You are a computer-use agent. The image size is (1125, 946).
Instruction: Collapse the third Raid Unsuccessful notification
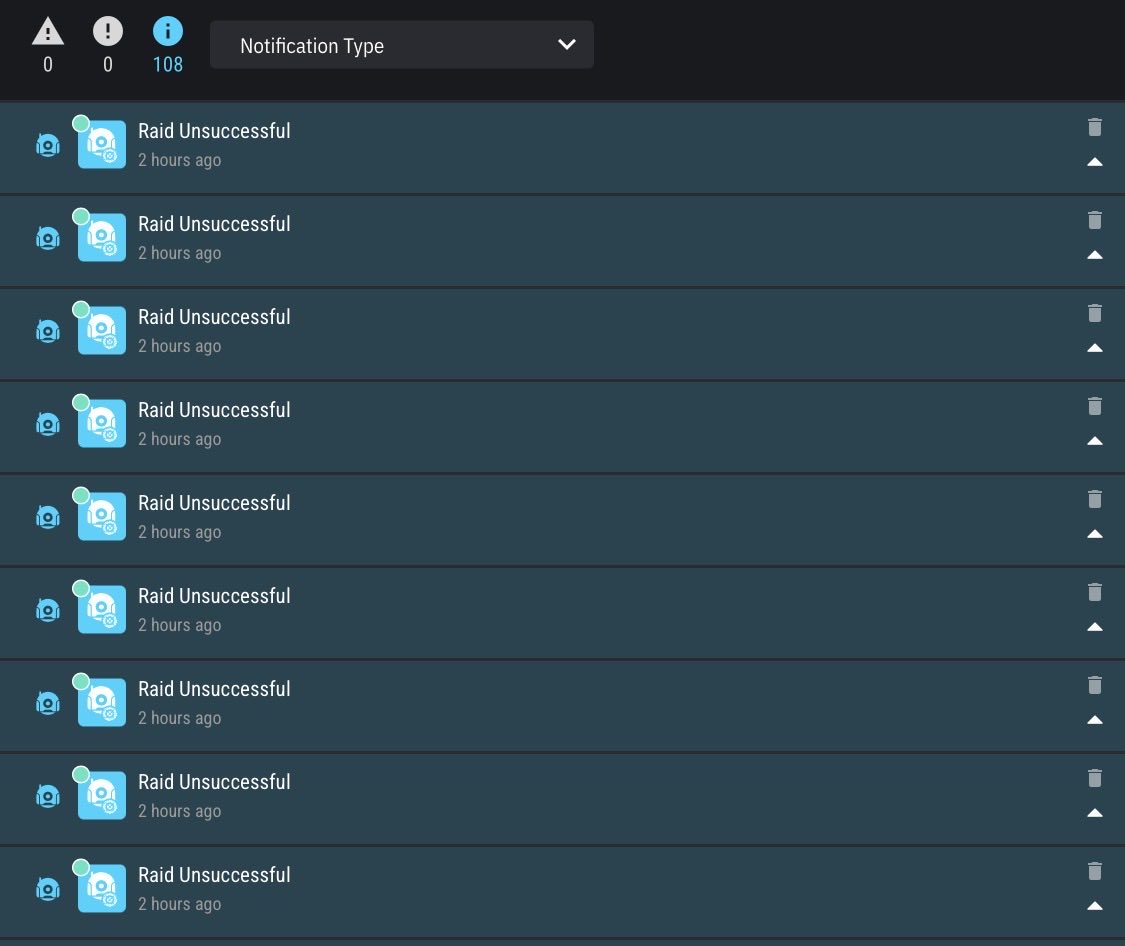point(1094,348)
